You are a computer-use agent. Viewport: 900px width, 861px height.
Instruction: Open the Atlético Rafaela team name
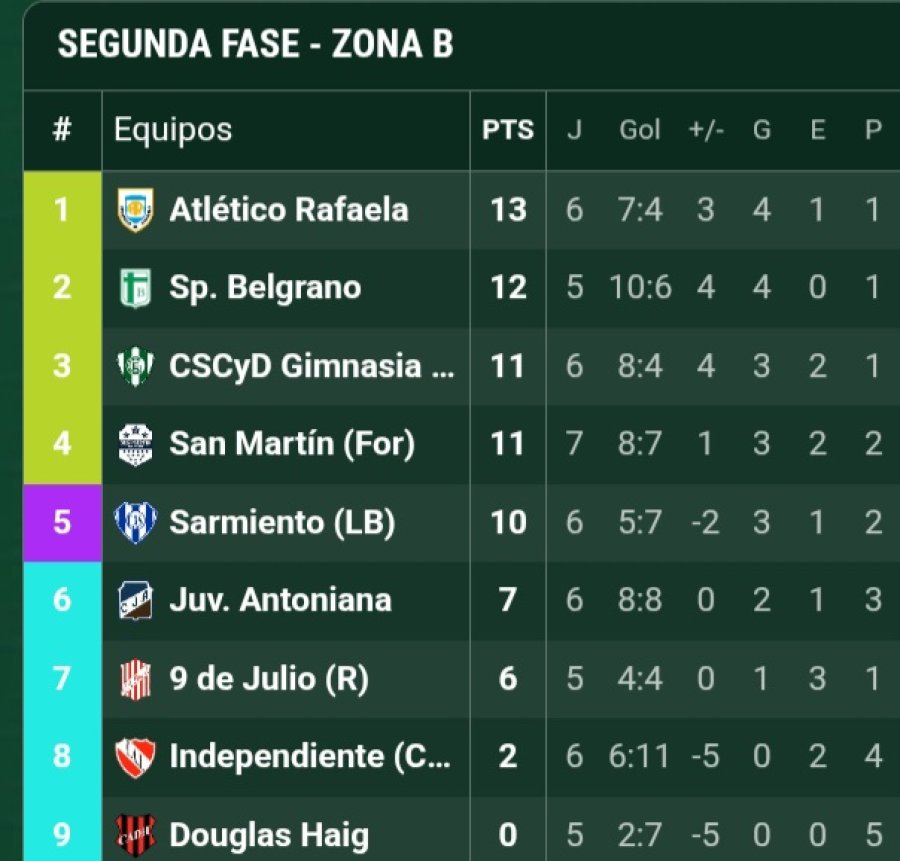tap(288, 210)
